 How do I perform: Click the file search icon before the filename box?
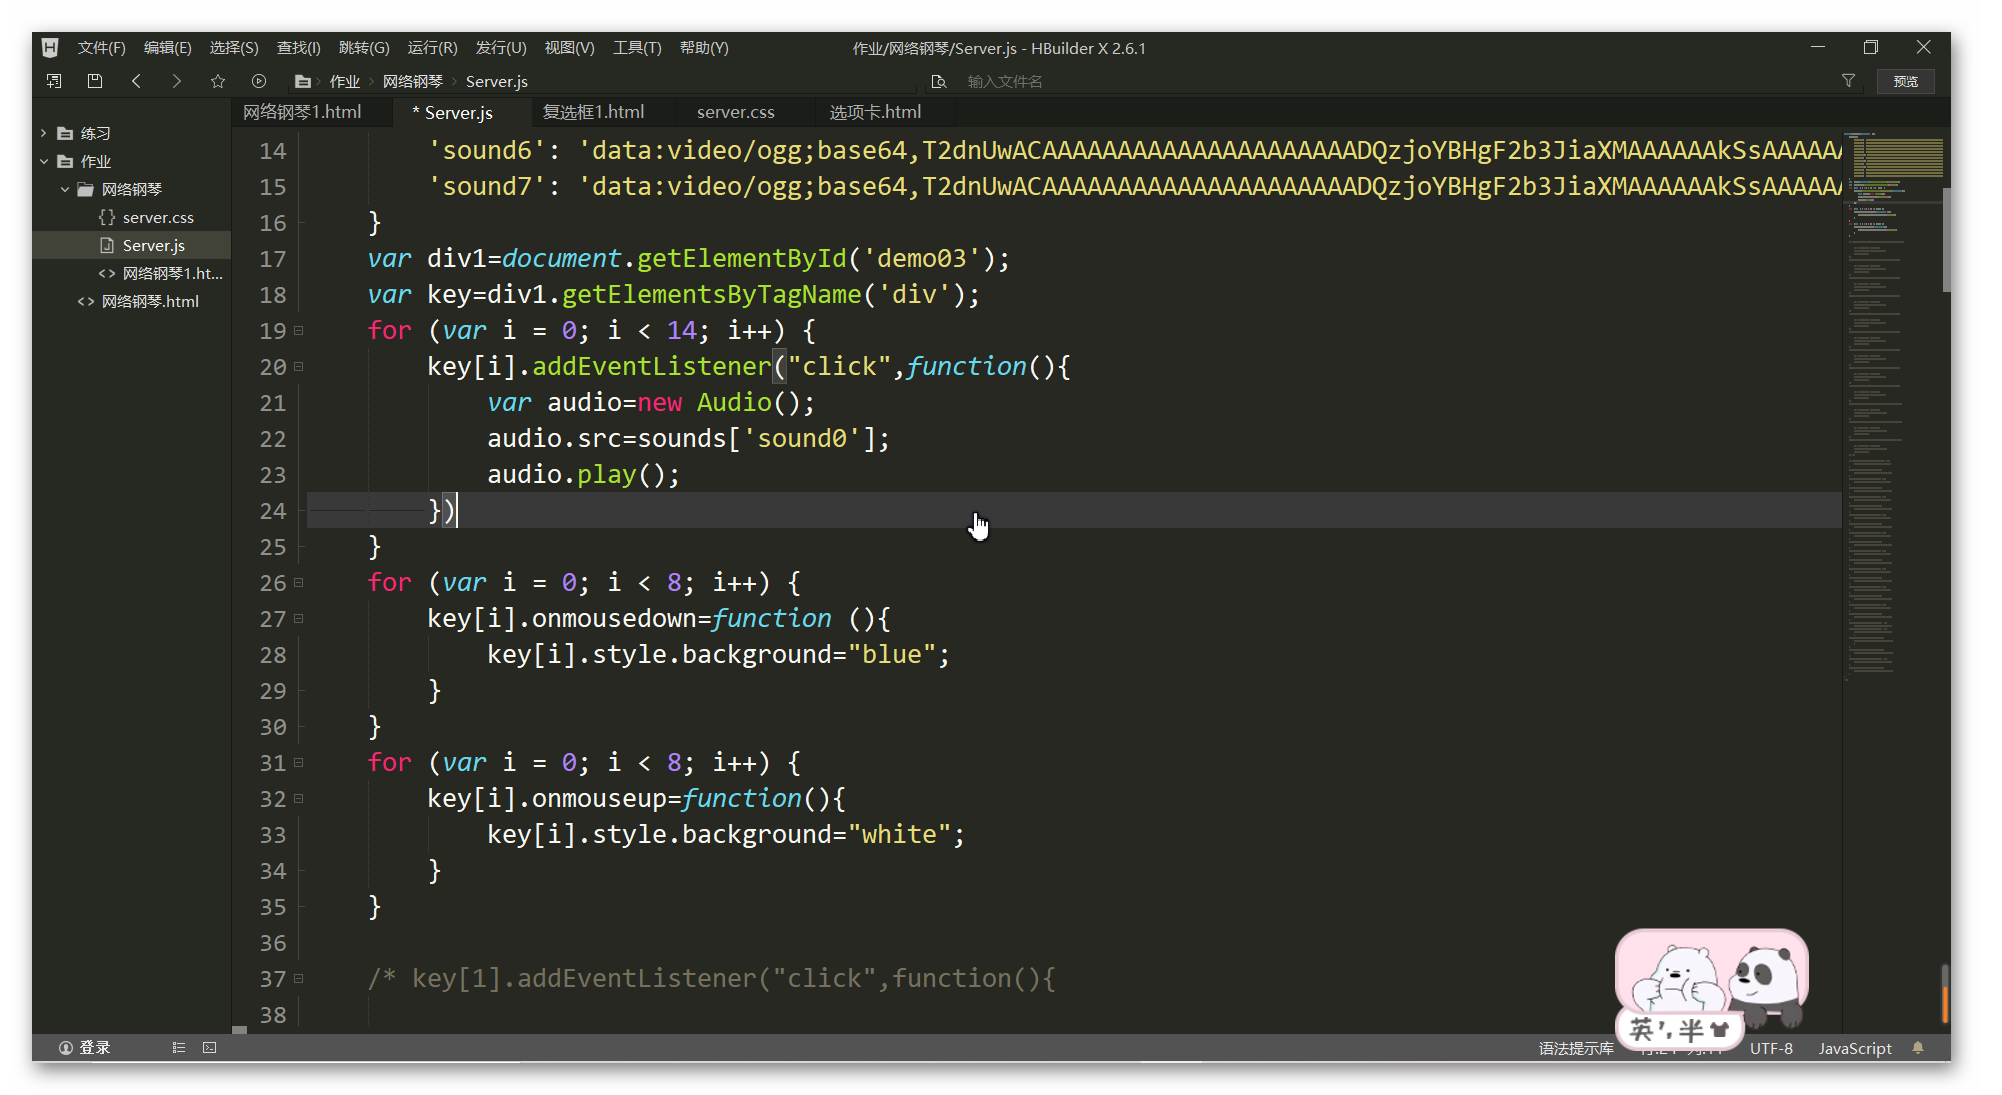point(938,81)
